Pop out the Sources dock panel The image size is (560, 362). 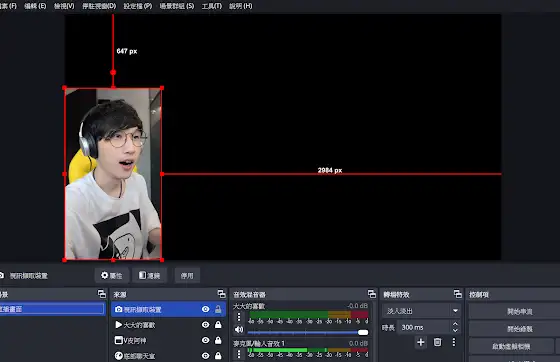(221, 294)
